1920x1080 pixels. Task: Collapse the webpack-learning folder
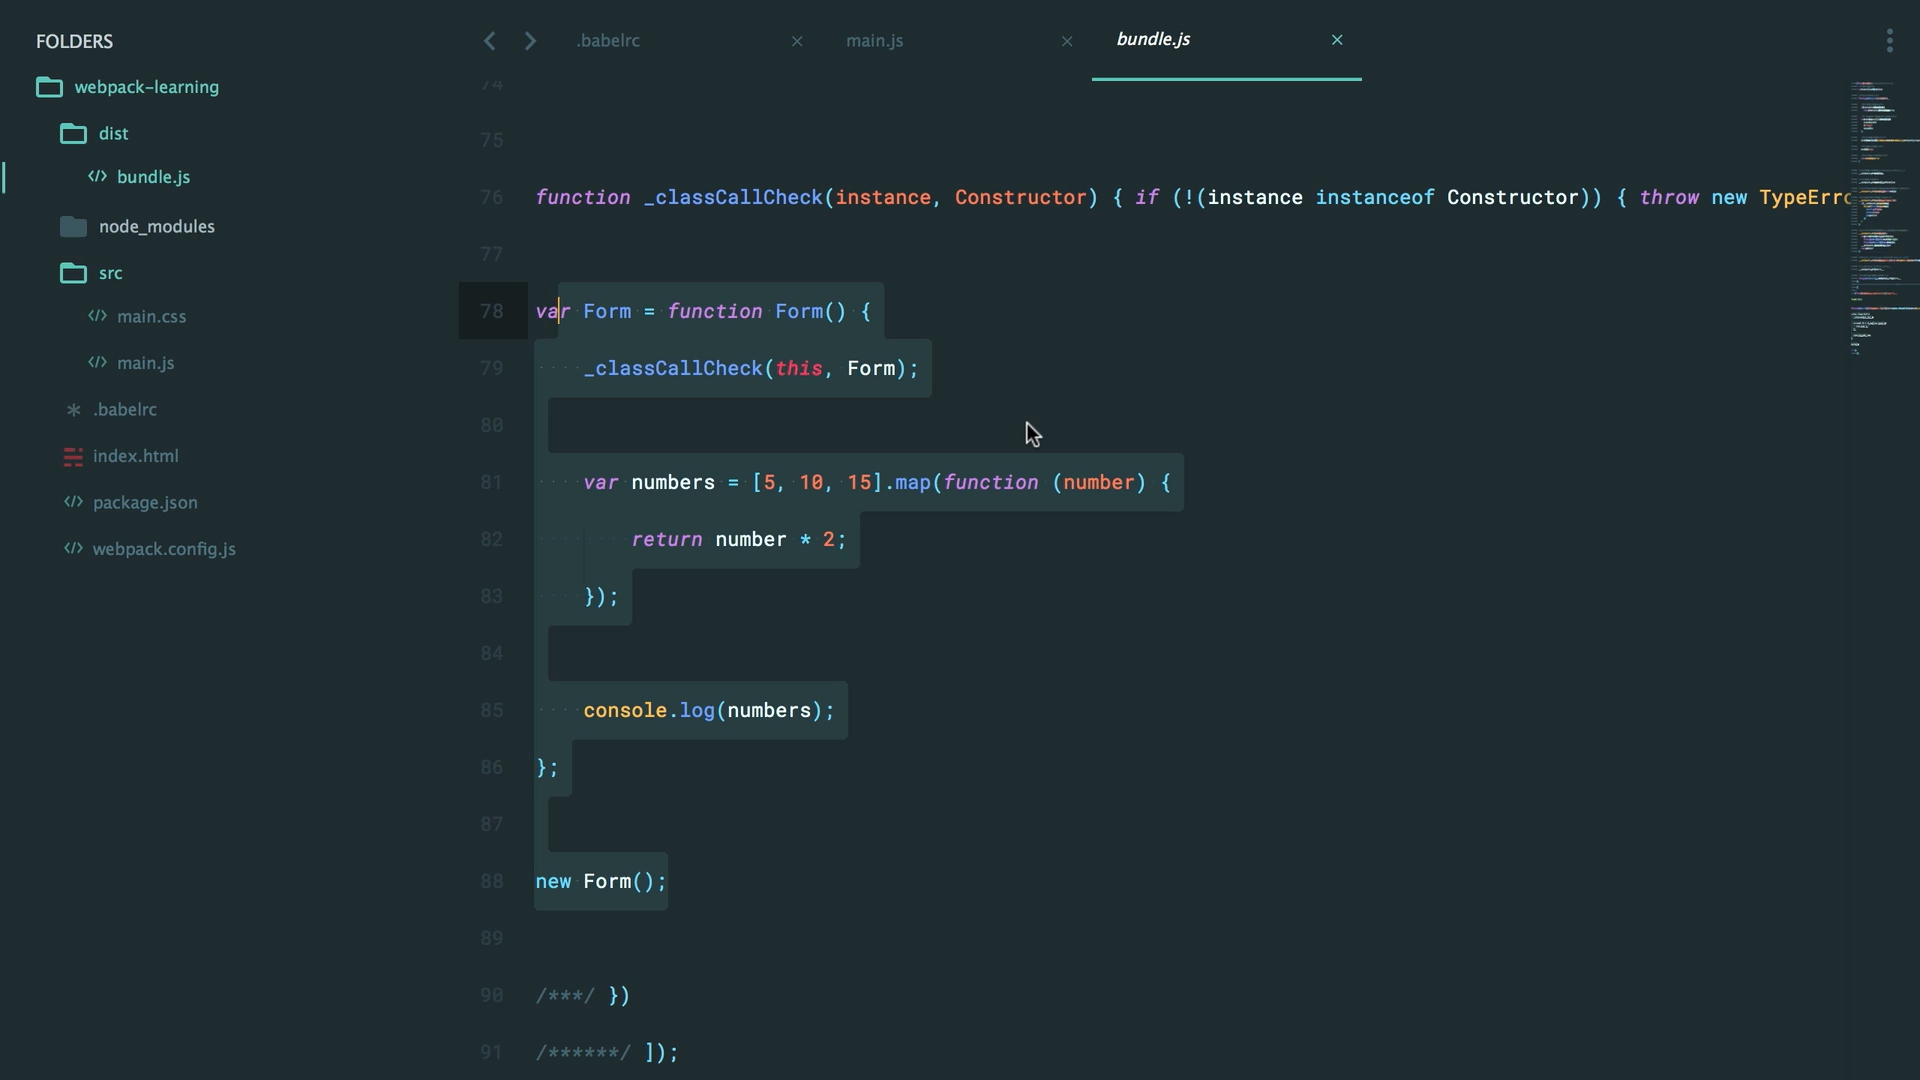click(x=147, y=87)
